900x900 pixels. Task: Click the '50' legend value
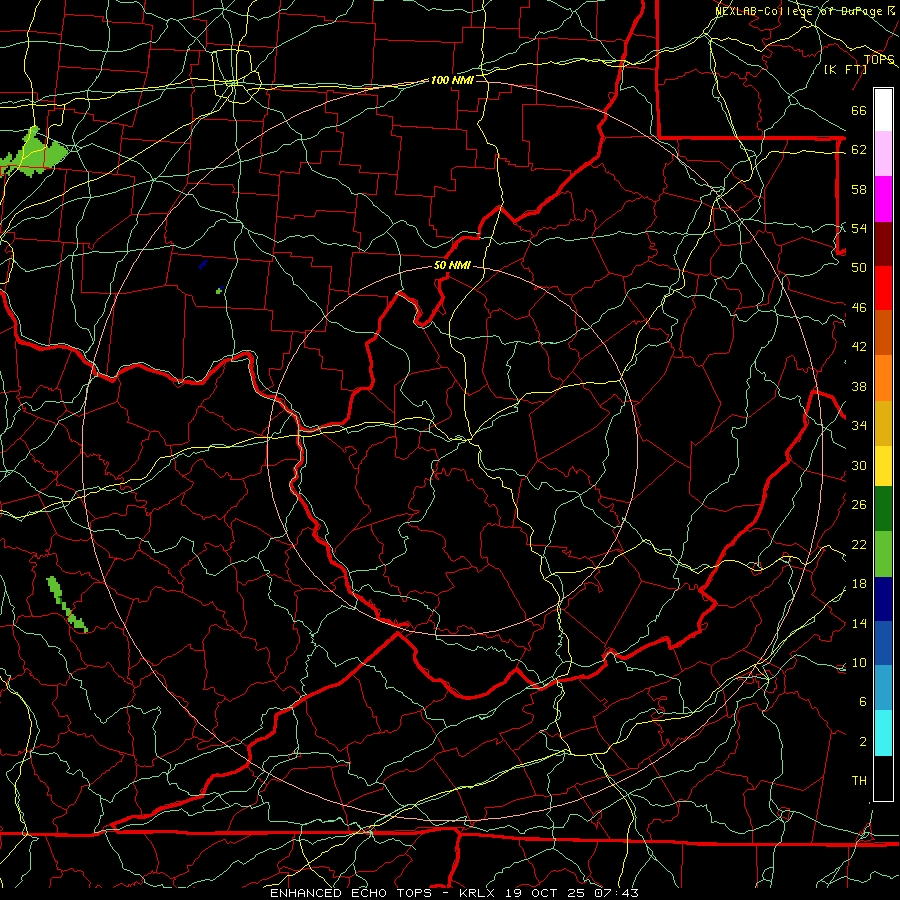click(859, 267)
